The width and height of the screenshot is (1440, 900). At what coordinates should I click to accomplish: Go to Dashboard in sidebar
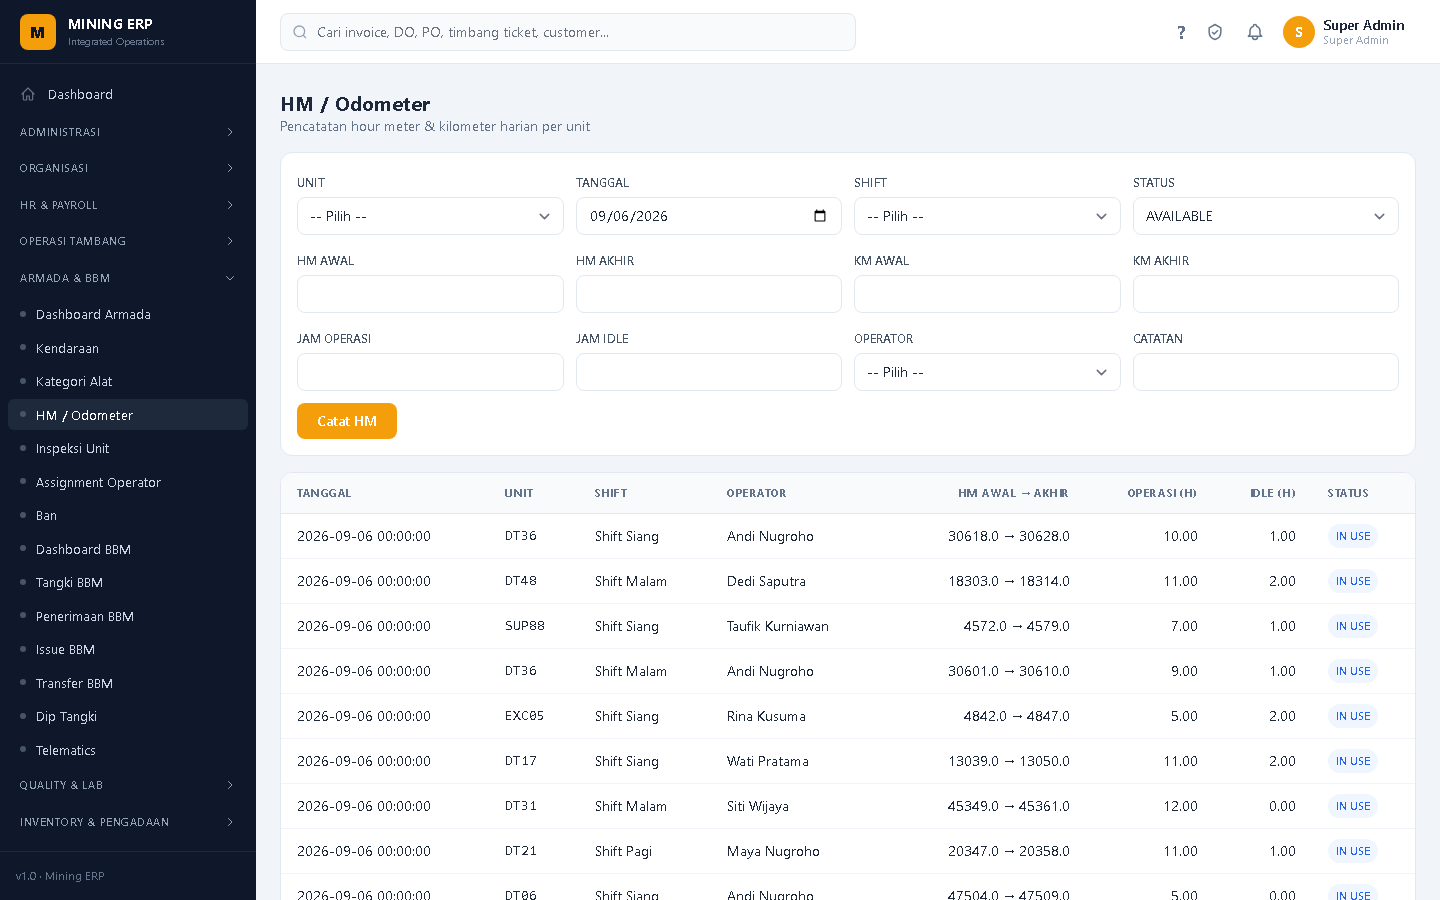(128, 94)
